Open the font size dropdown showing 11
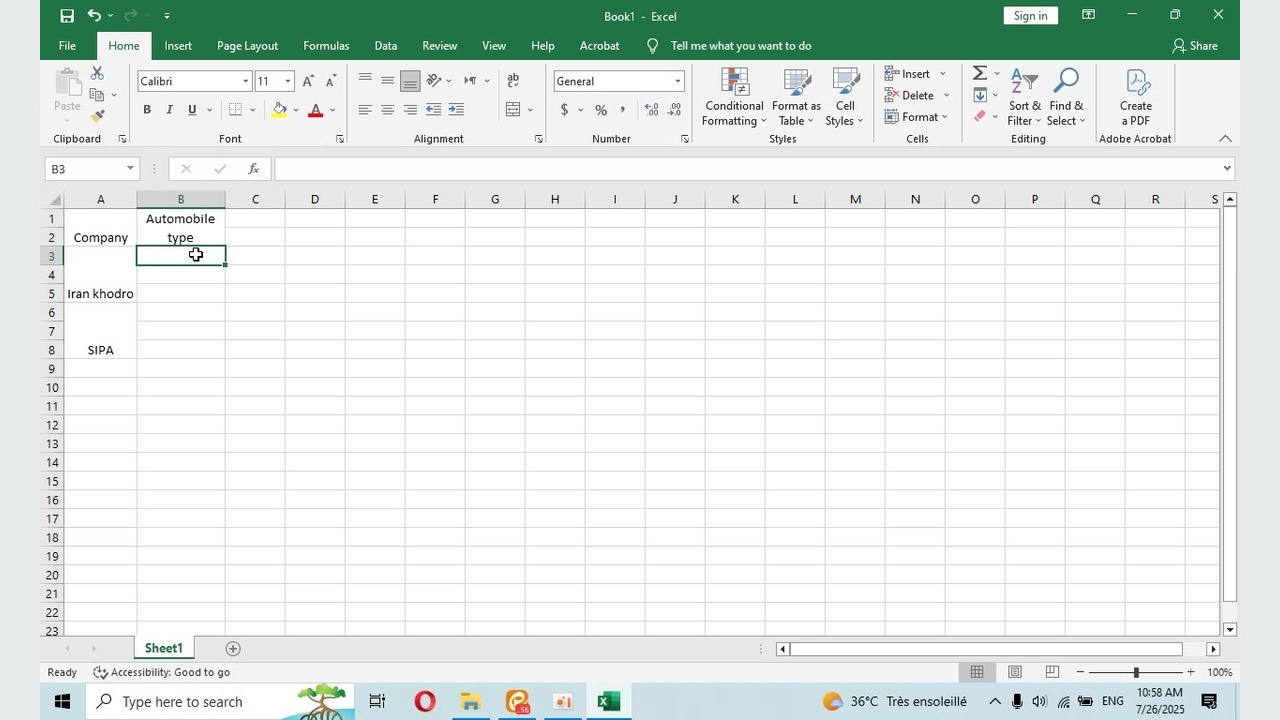This screenshot has width=1280, height=720. 288,81
